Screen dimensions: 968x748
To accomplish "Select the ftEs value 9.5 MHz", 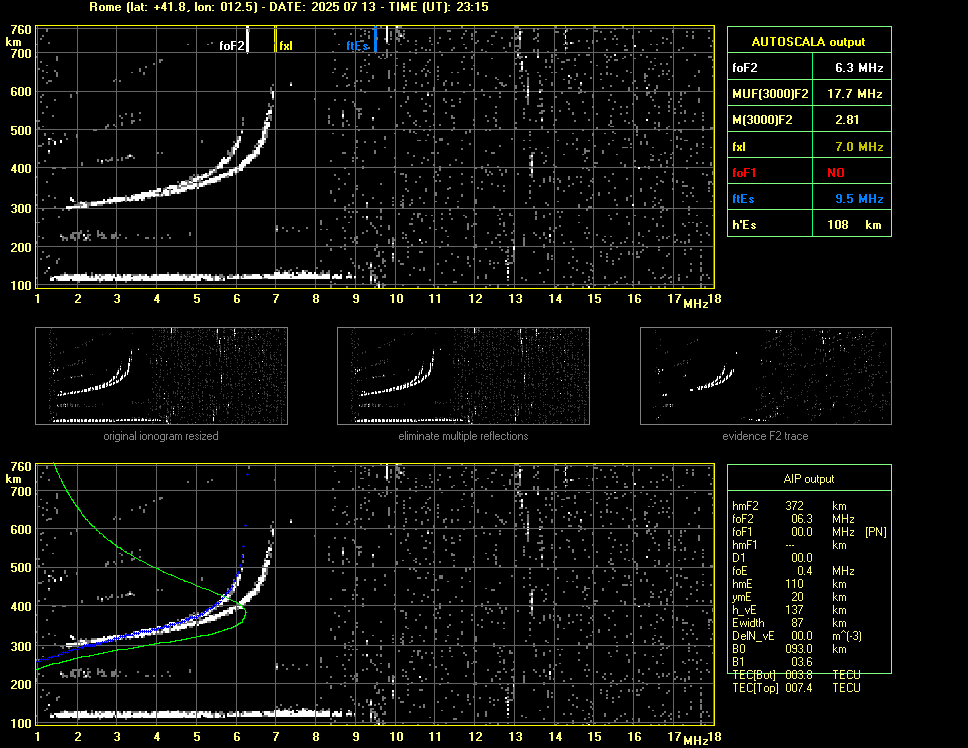I will click(859, 199).
